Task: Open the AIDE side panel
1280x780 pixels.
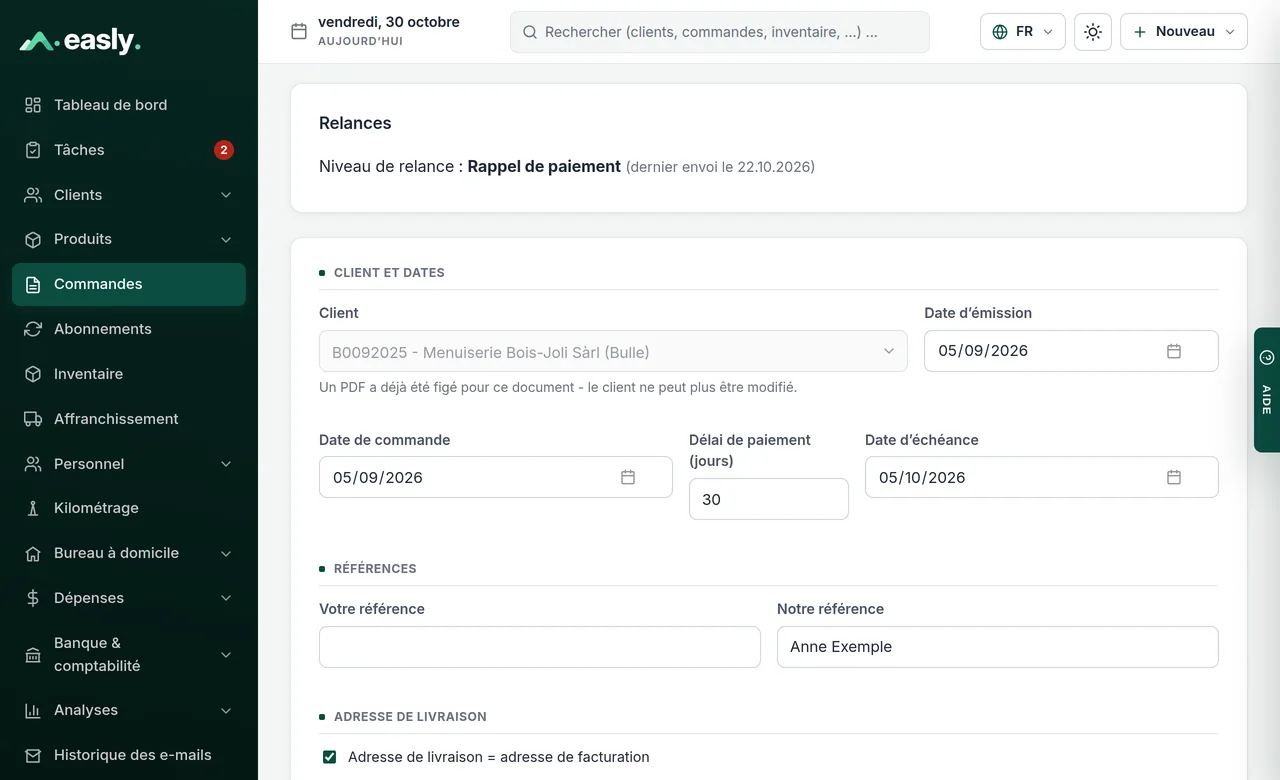Action: click(x=1267, y=390)
